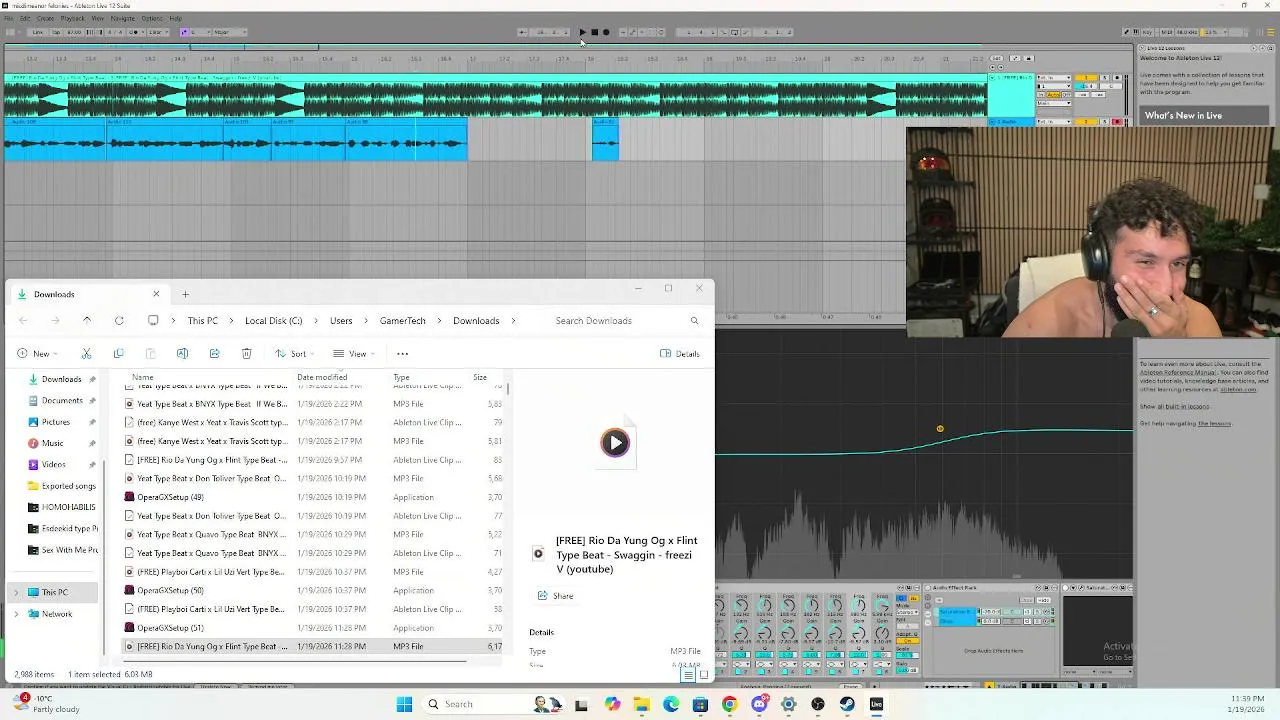The image size is (1280, 720).
Task: Click the Share icon in File Explorer toolbar
Action: (214, 353)
